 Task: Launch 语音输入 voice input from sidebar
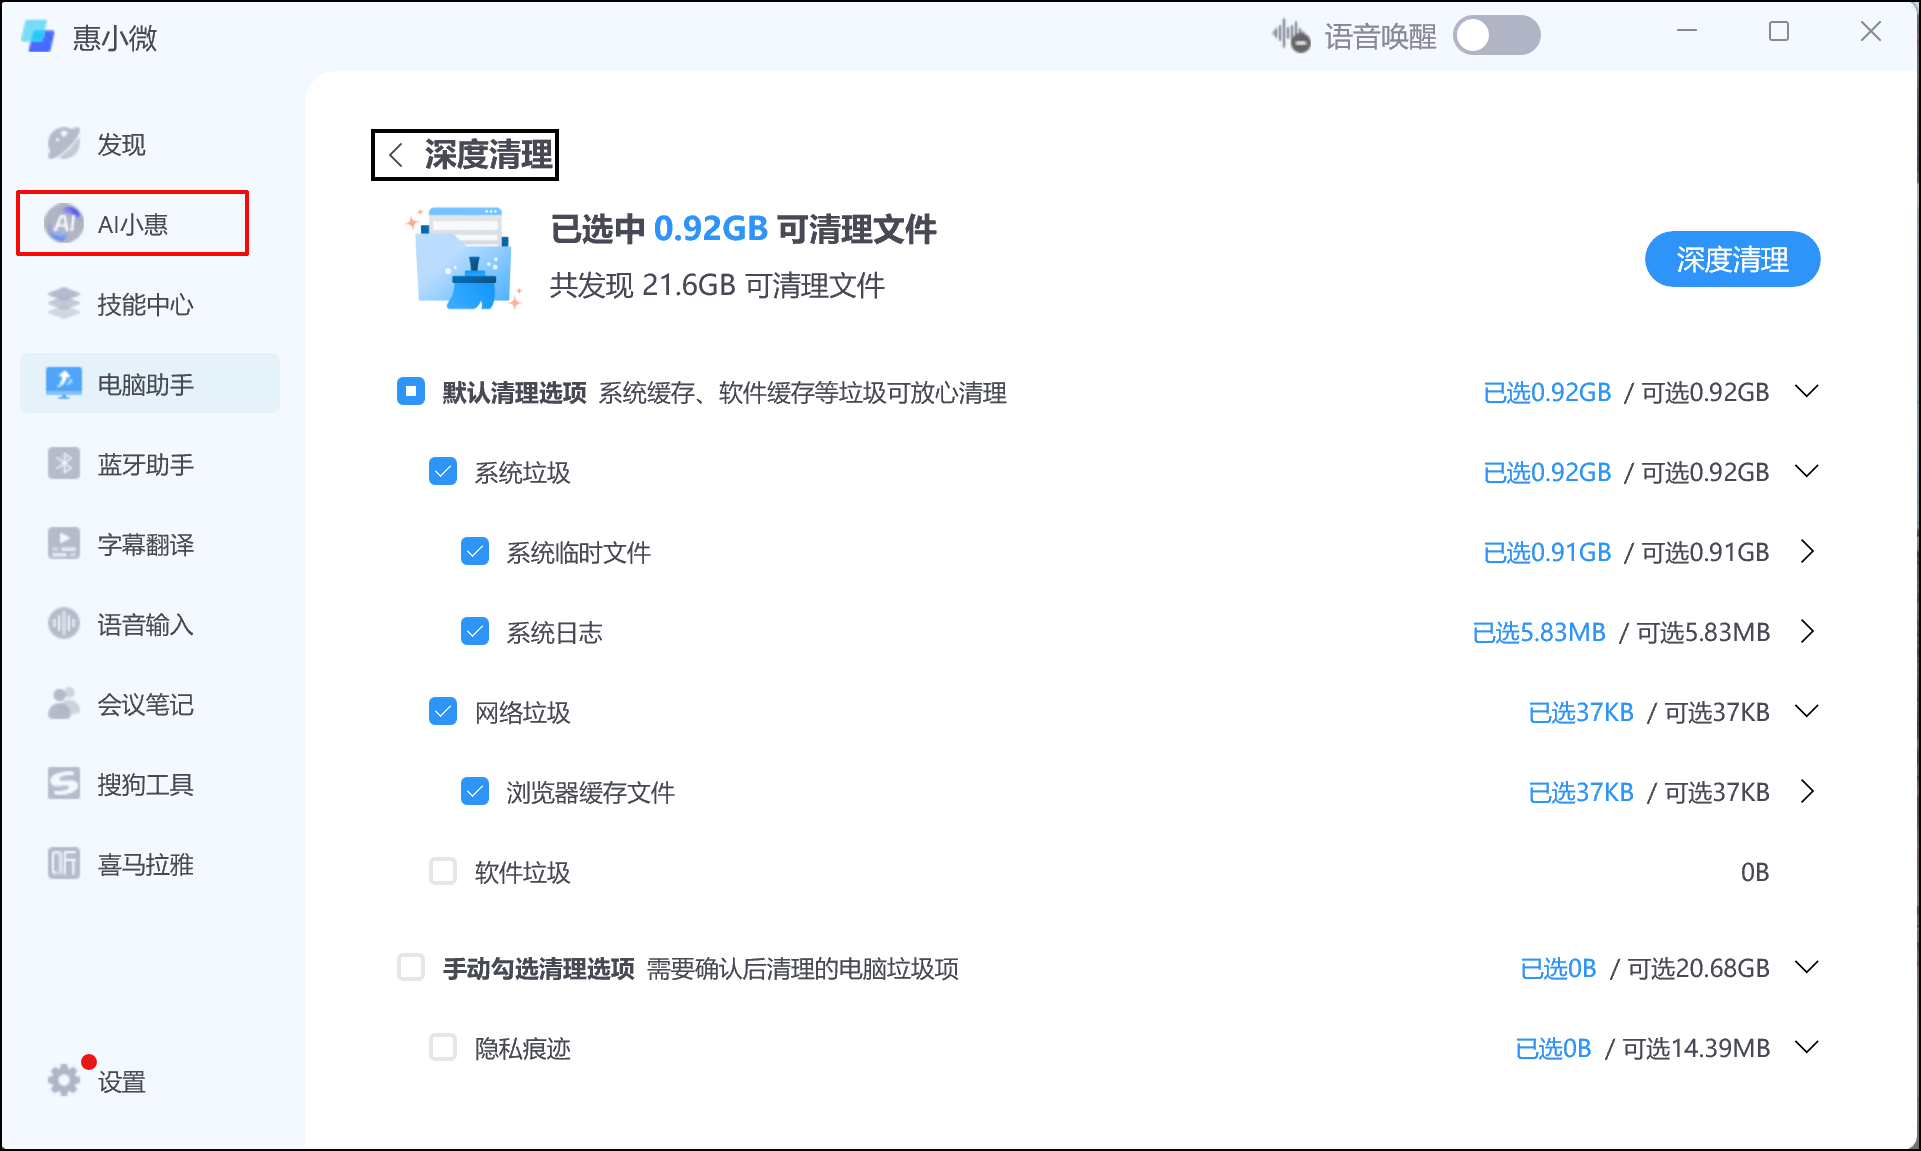click(x=144, y=624)
